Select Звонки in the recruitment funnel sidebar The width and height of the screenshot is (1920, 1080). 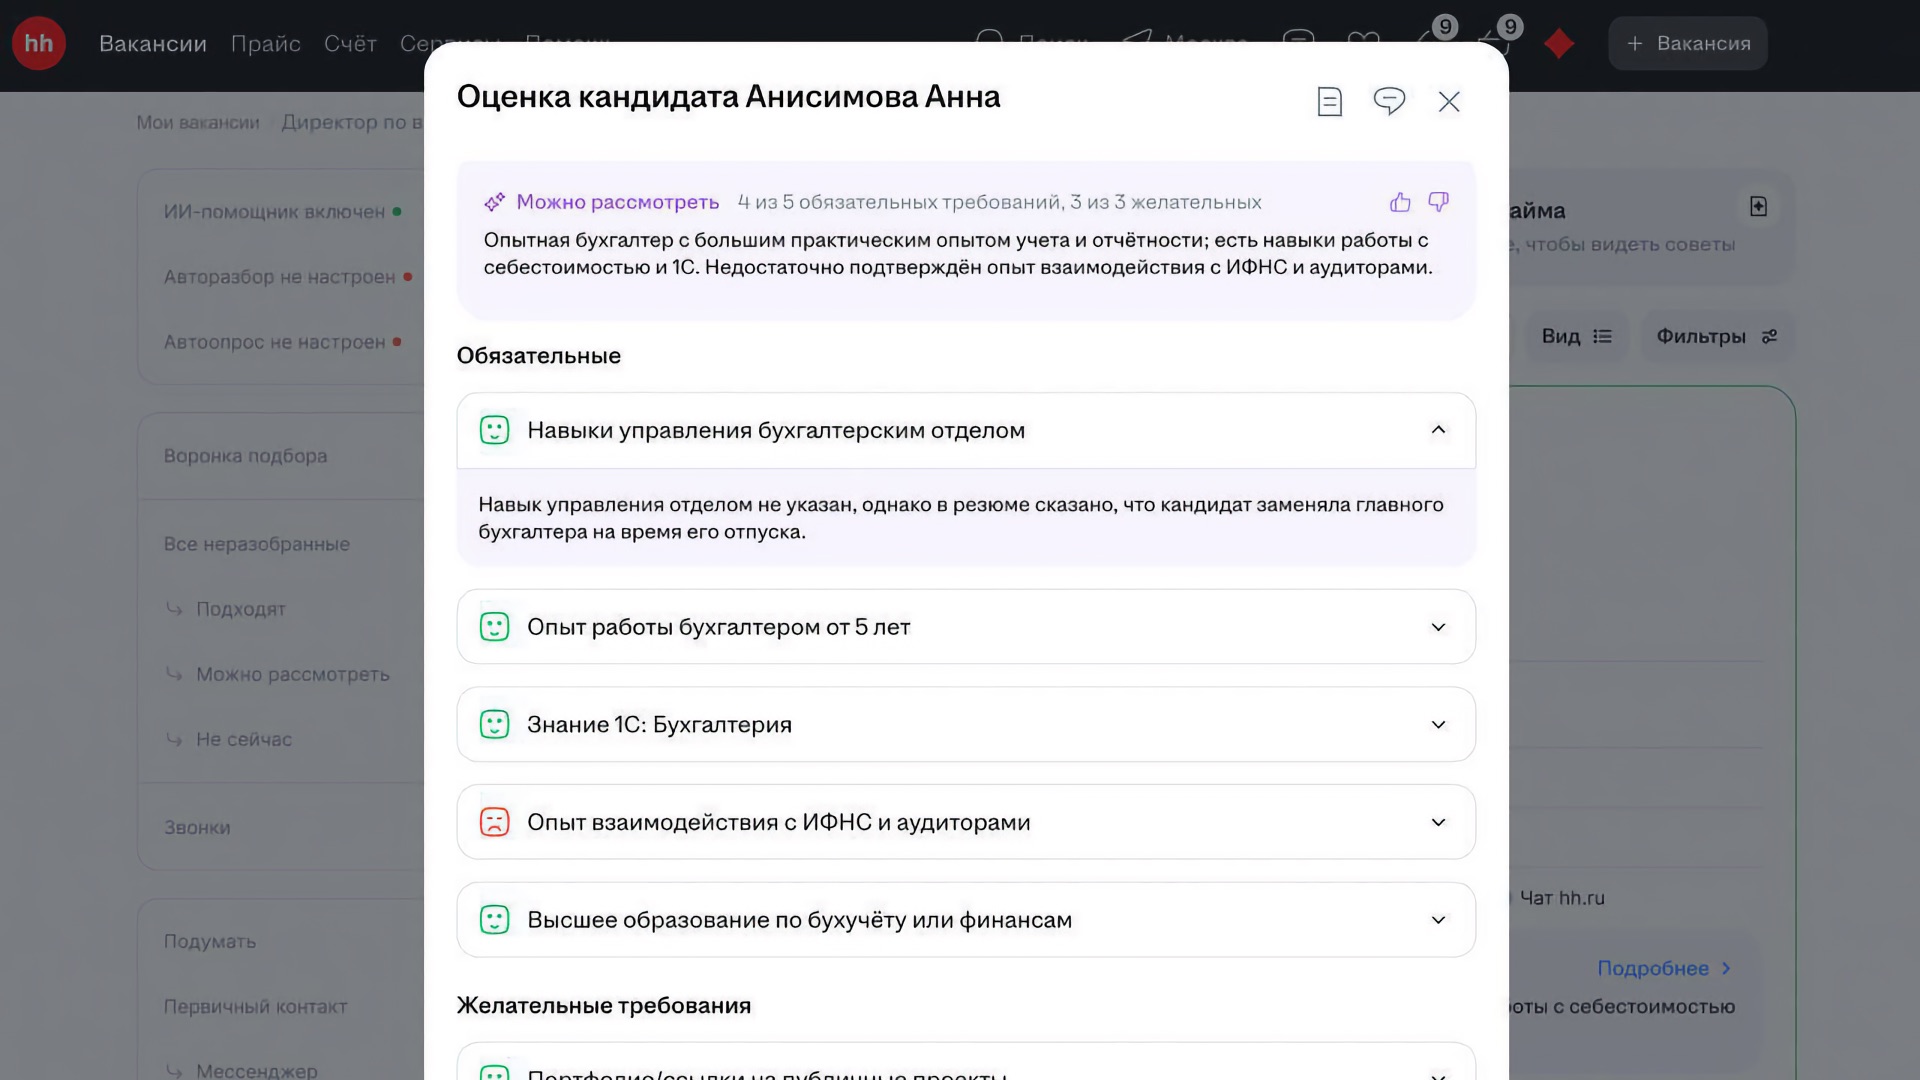[x=196, y=827]
